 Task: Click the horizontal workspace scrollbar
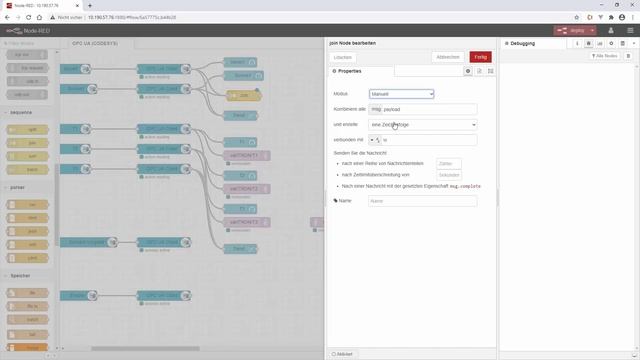click(145, 349)
